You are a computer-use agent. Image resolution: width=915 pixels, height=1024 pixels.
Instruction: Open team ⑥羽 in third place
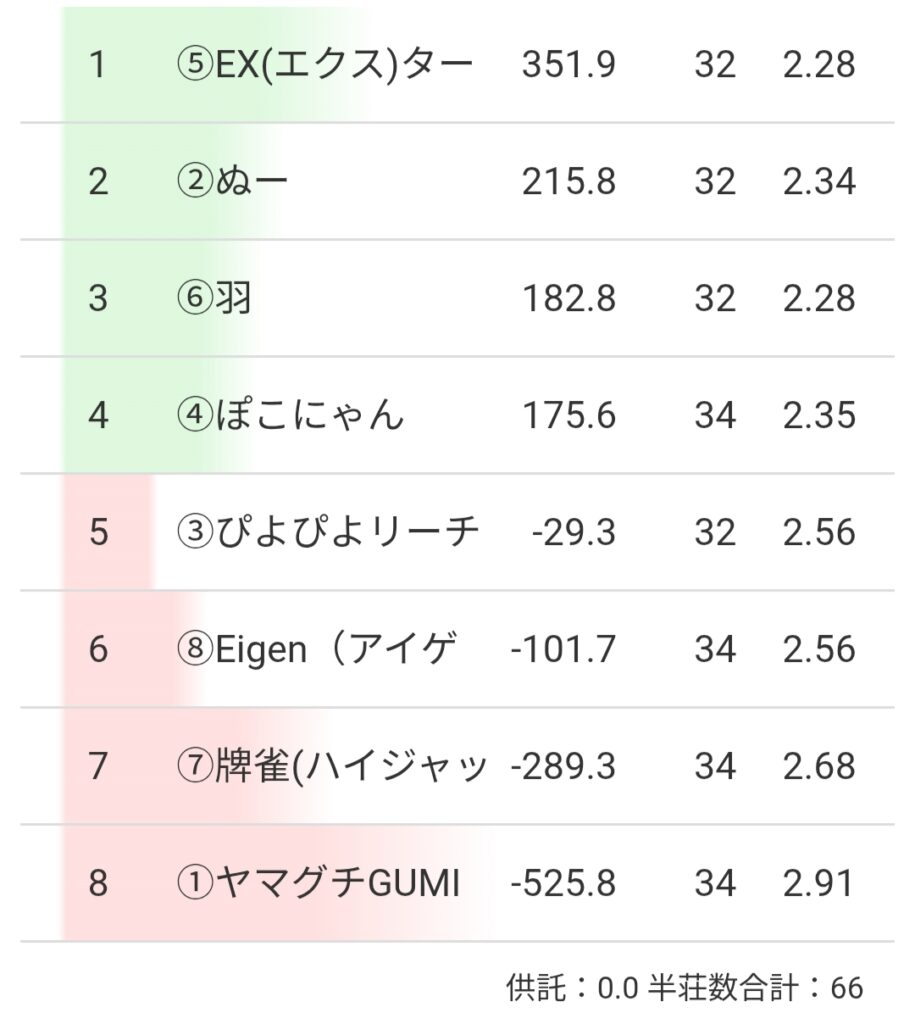pyautogui.click(x=213, y=299)
